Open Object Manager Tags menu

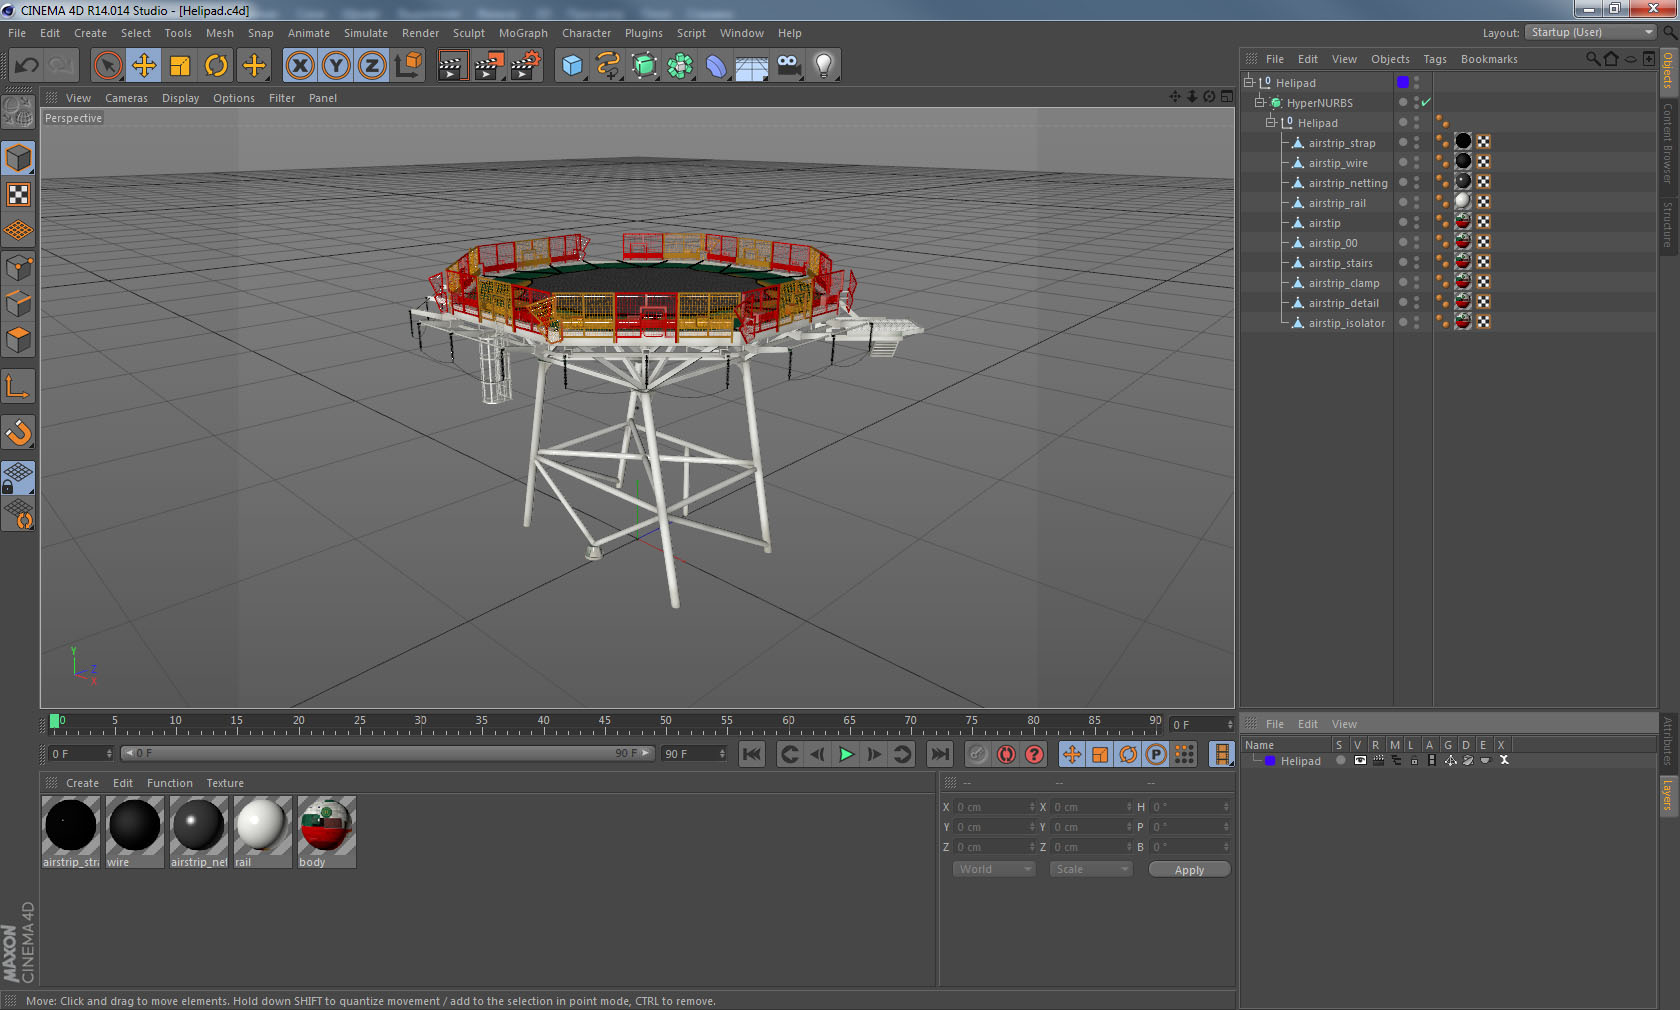pyautogui.click(x=1435, y=59)
